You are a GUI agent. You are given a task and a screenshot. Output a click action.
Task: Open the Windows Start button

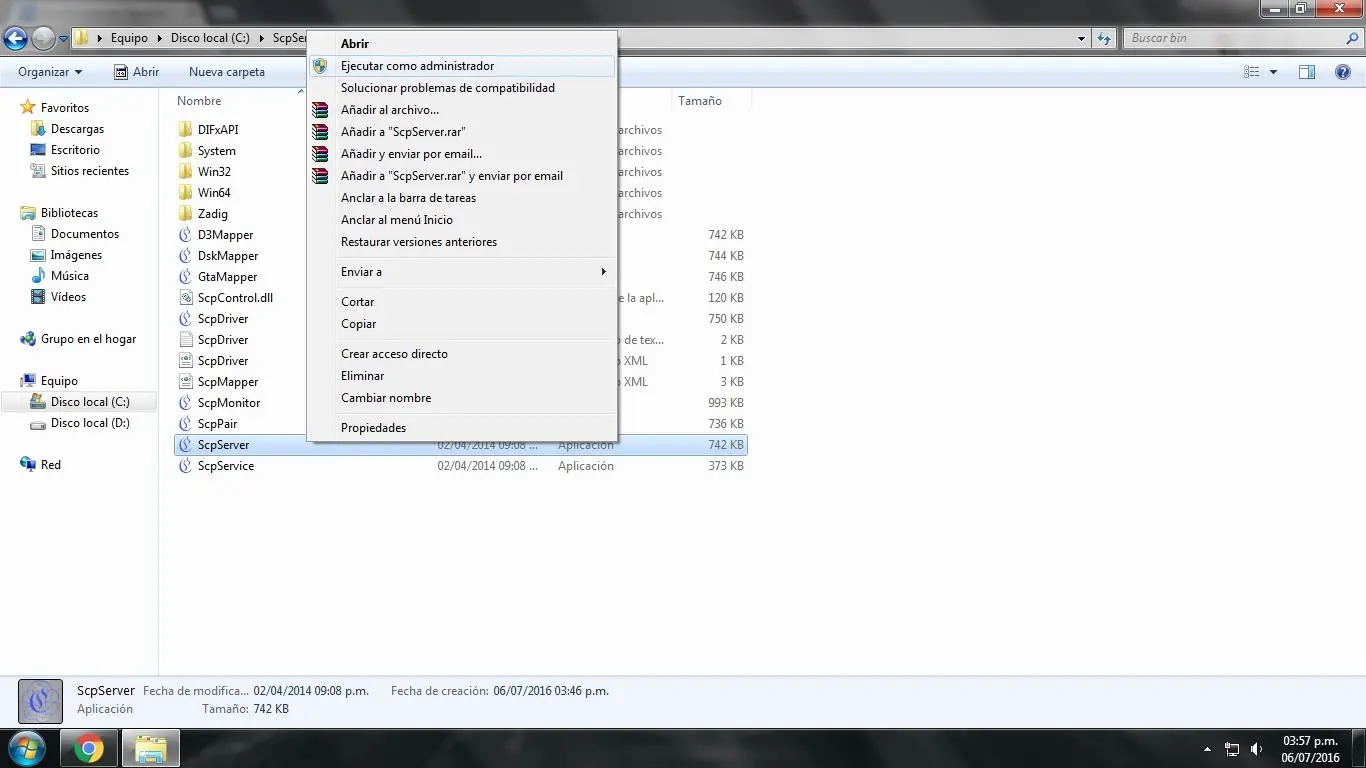[26, 748]
